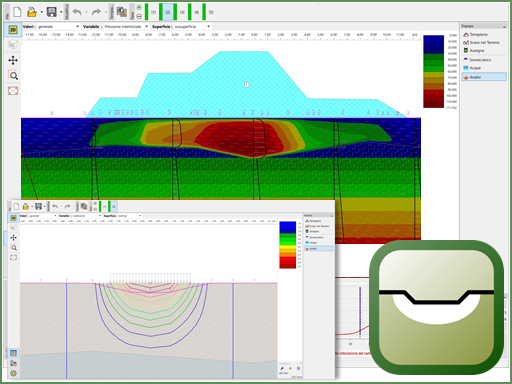Toggle the 3D view mode button
The width and height of the screenshot is (512, 384).
point(13,45)
